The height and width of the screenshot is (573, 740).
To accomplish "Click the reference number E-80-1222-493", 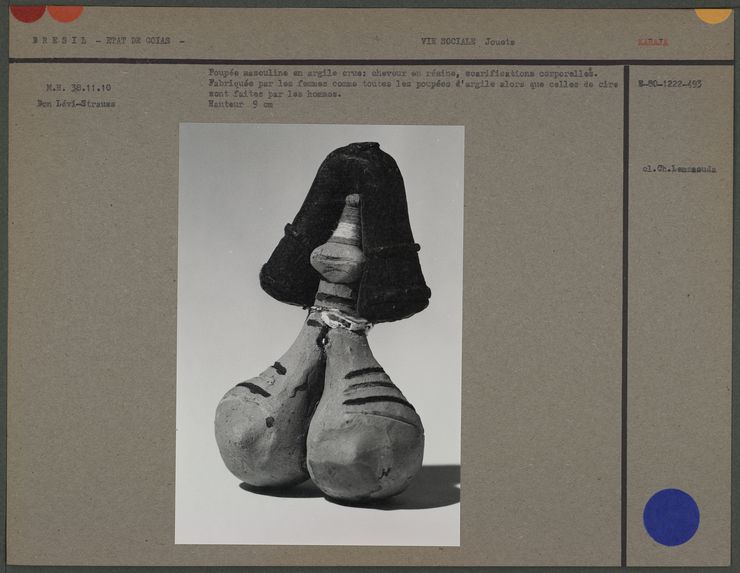I will click(669, 84).
